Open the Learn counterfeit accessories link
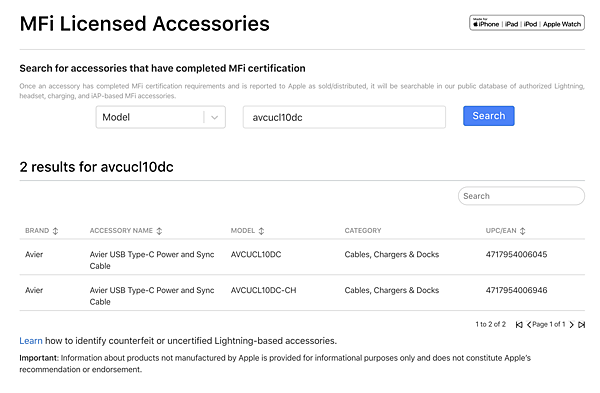Viewport: 600px width, 393px height. click(31, 341)
